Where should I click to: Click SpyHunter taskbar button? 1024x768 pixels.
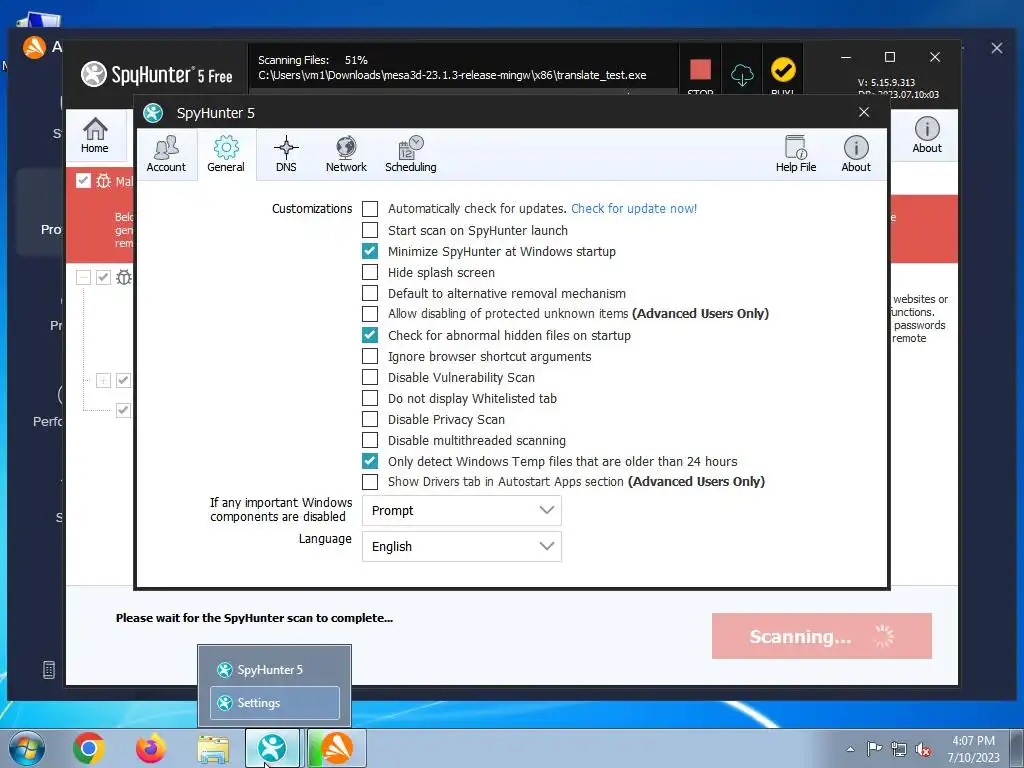272,748
